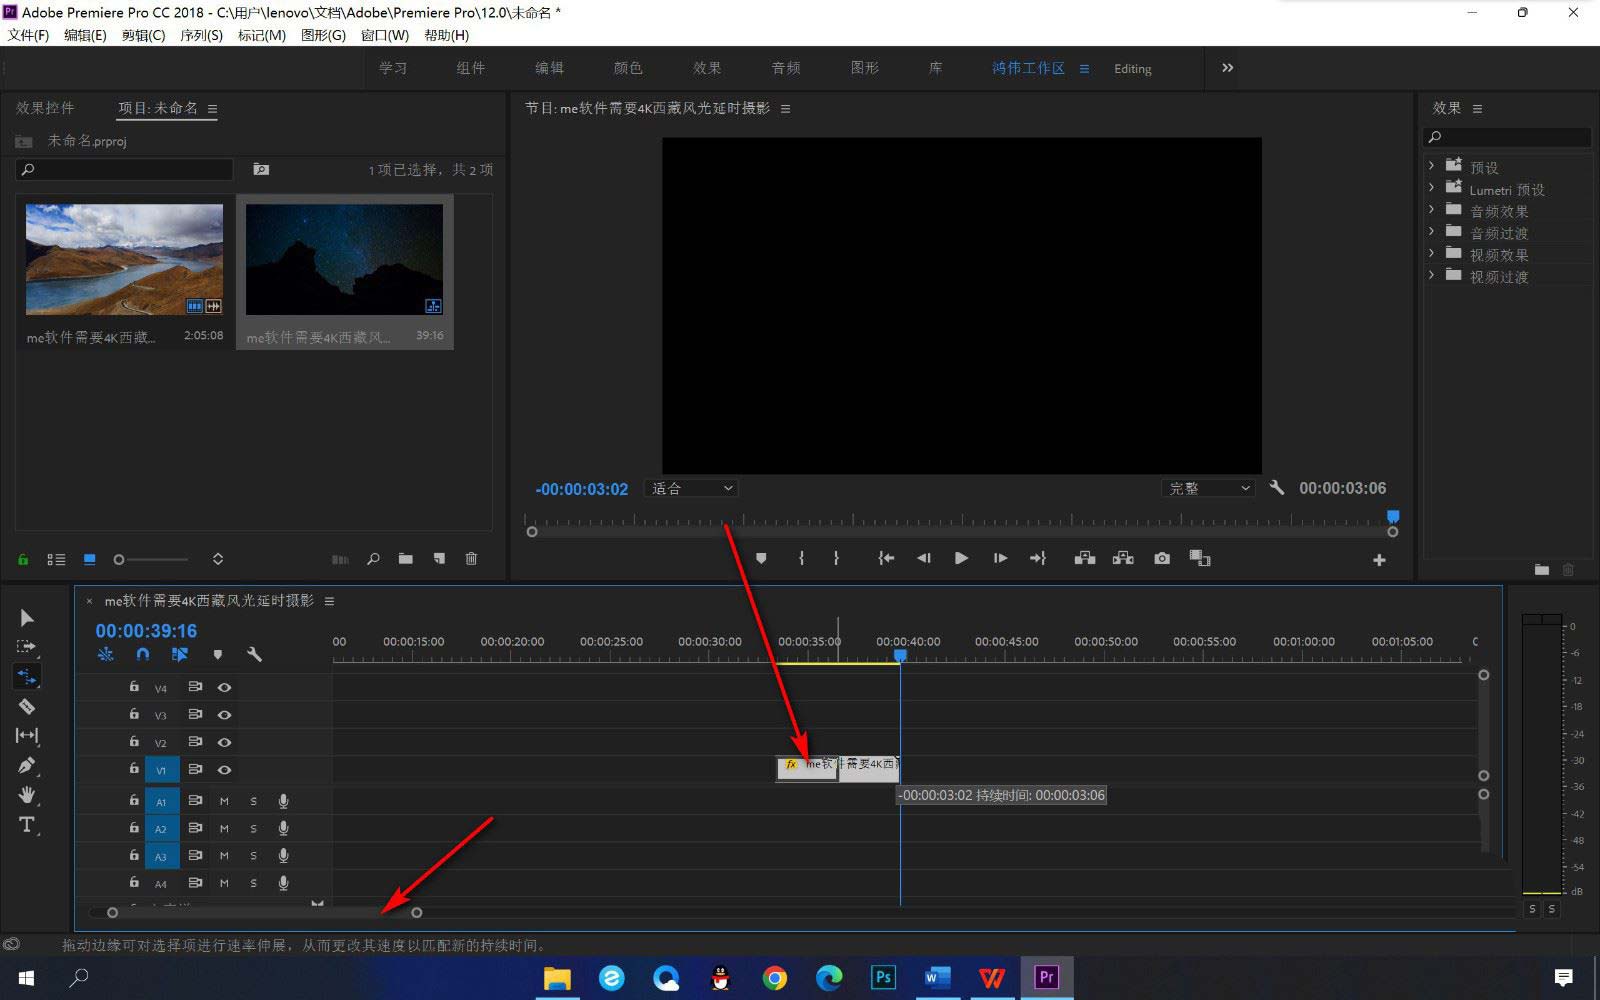Image resolution: width=1600 pixels, height=1000 pixels.
Task: Select the Razor tool
Action: (27, 706)
